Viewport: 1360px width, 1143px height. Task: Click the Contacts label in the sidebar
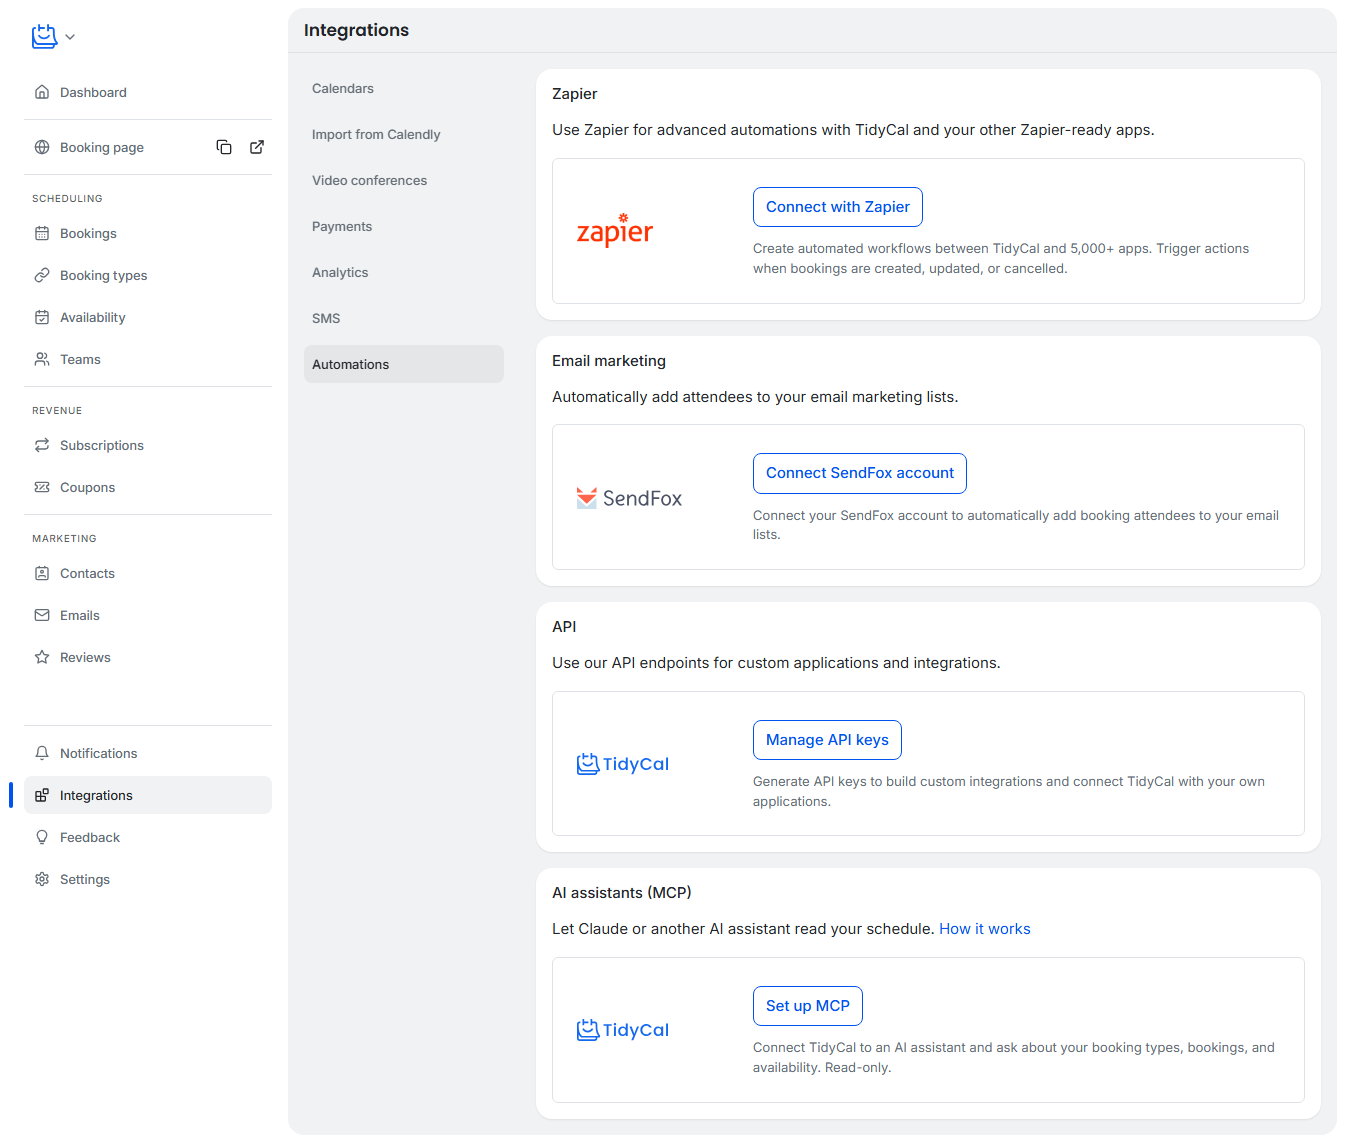pos(87,573)
